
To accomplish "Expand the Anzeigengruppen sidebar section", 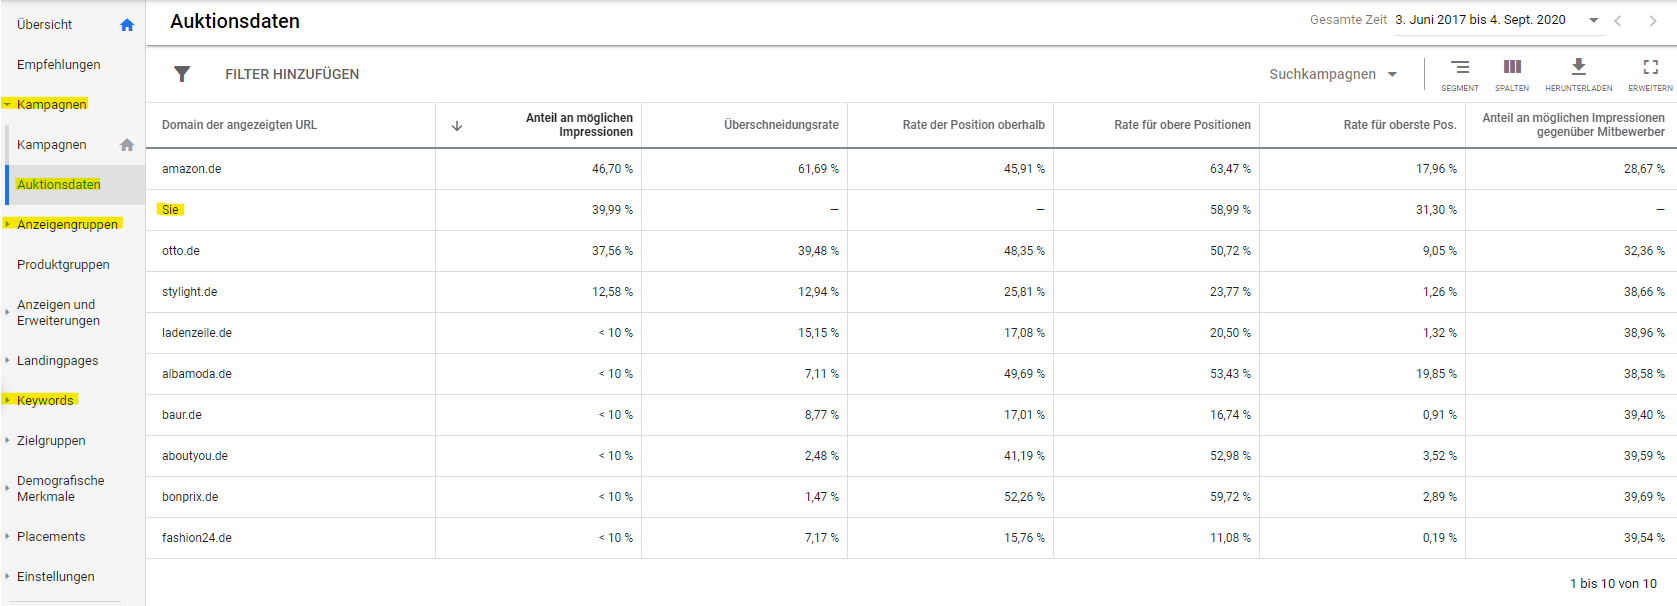I will click(x=8, y=224).
